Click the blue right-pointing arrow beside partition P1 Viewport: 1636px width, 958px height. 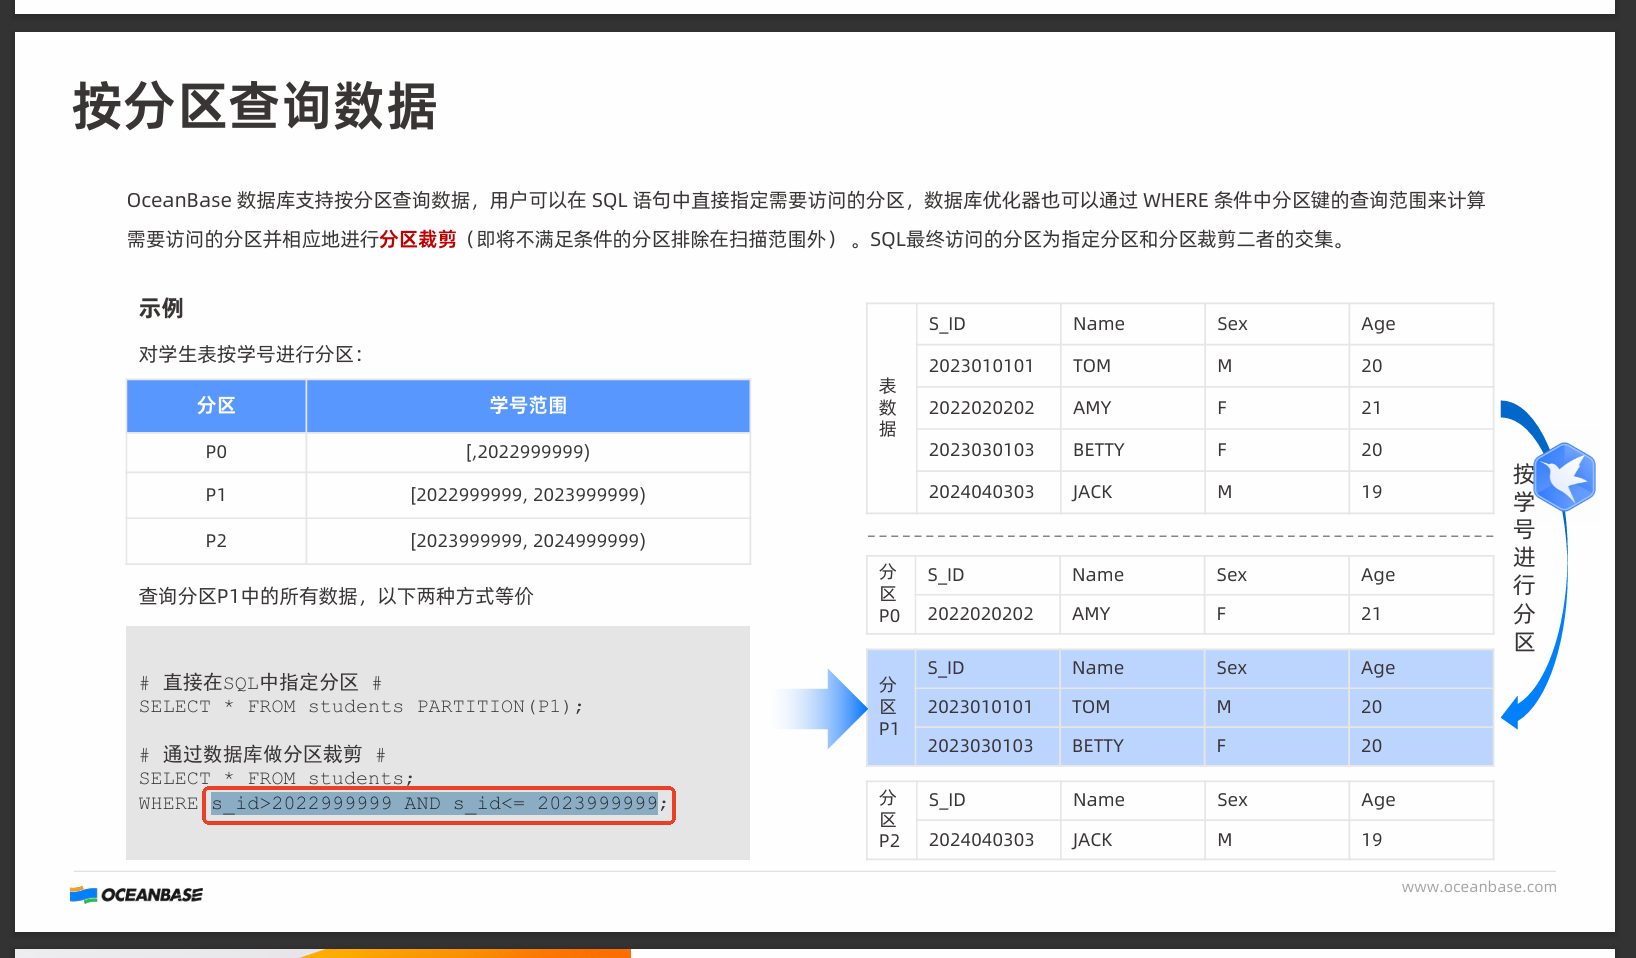(825, 709)
